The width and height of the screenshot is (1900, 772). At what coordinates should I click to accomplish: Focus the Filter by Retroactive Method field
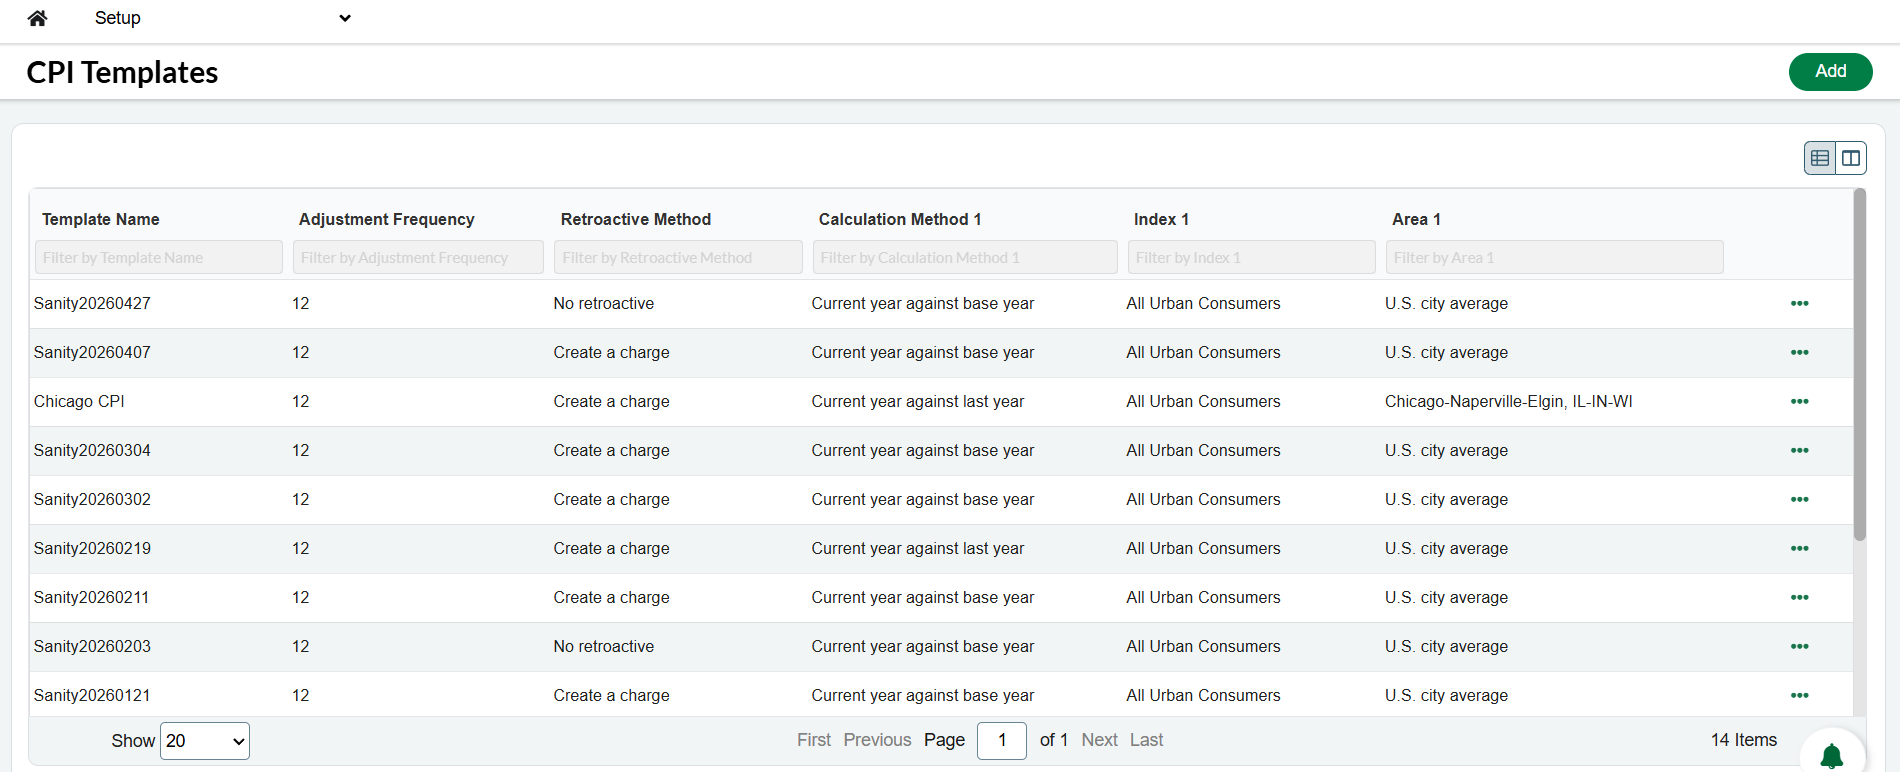tap(678, 257)
